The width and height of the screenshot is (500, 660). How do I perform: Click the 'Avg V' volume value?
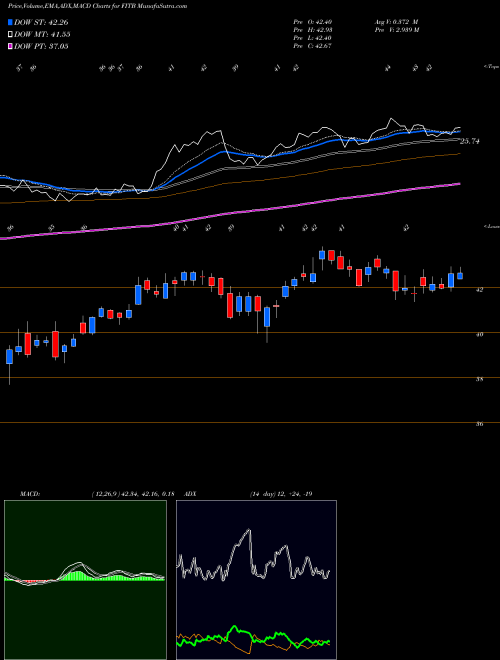[x=396, y=22]
